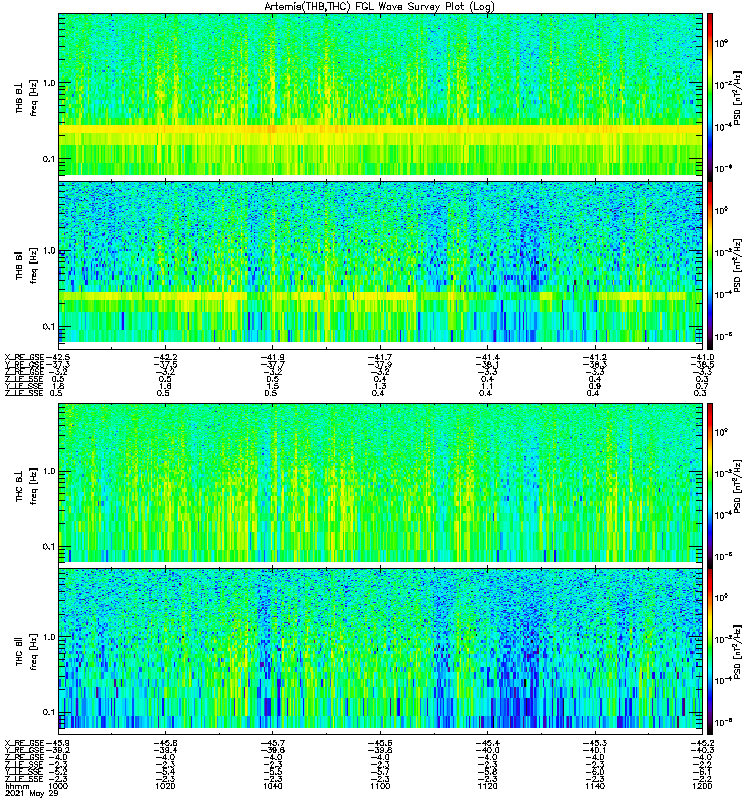Click the X_RE_GSE value -41.4 under THB
The image size is (750, 800).
(487, 357)
